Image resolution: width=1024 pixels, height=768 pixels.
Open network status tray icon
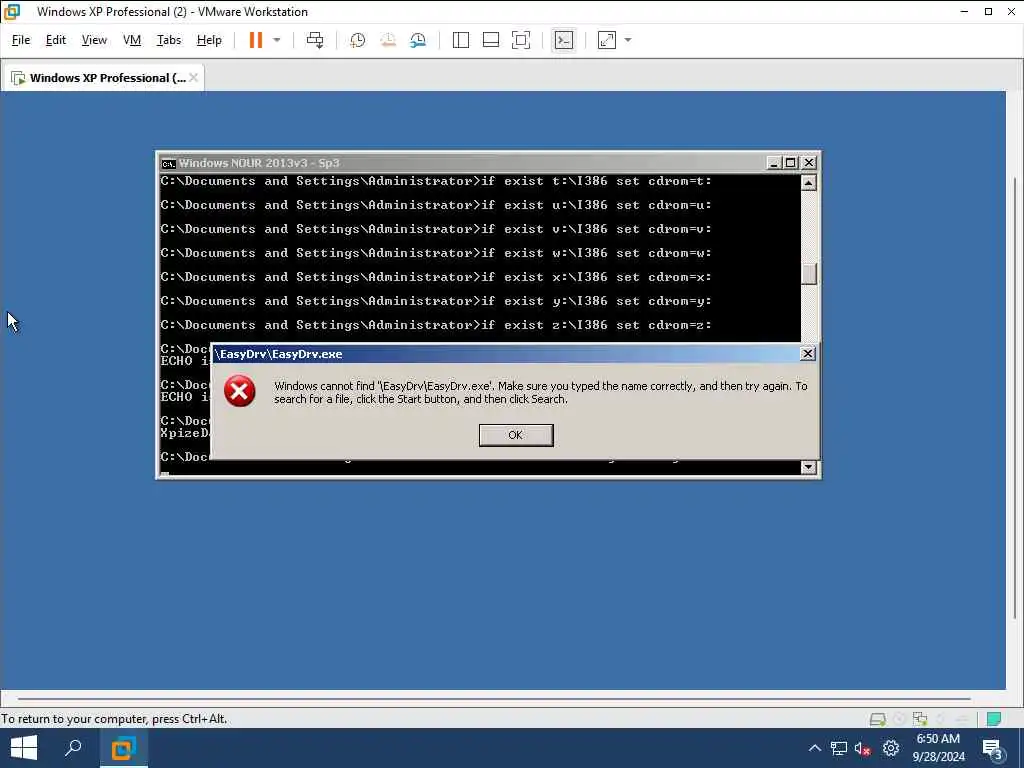pos(839,748)
